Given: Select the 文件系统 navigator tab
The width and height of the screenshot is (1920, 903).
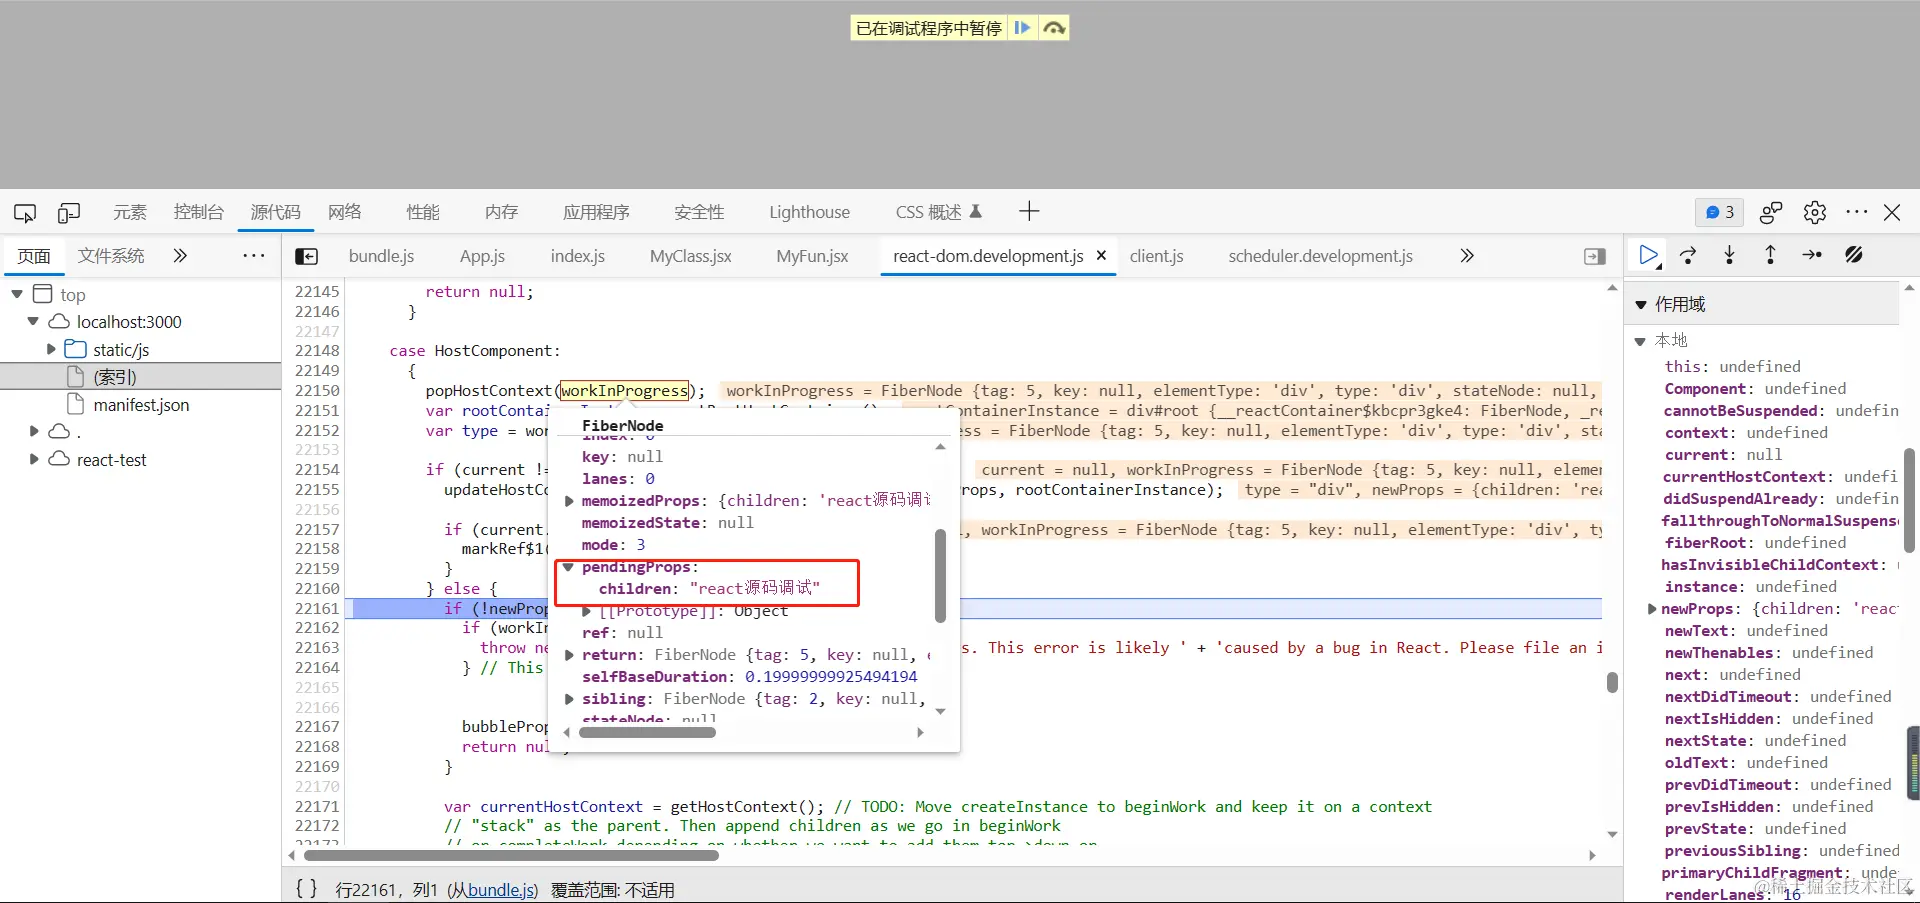Looking at the screenshot, I should [111, 256].
